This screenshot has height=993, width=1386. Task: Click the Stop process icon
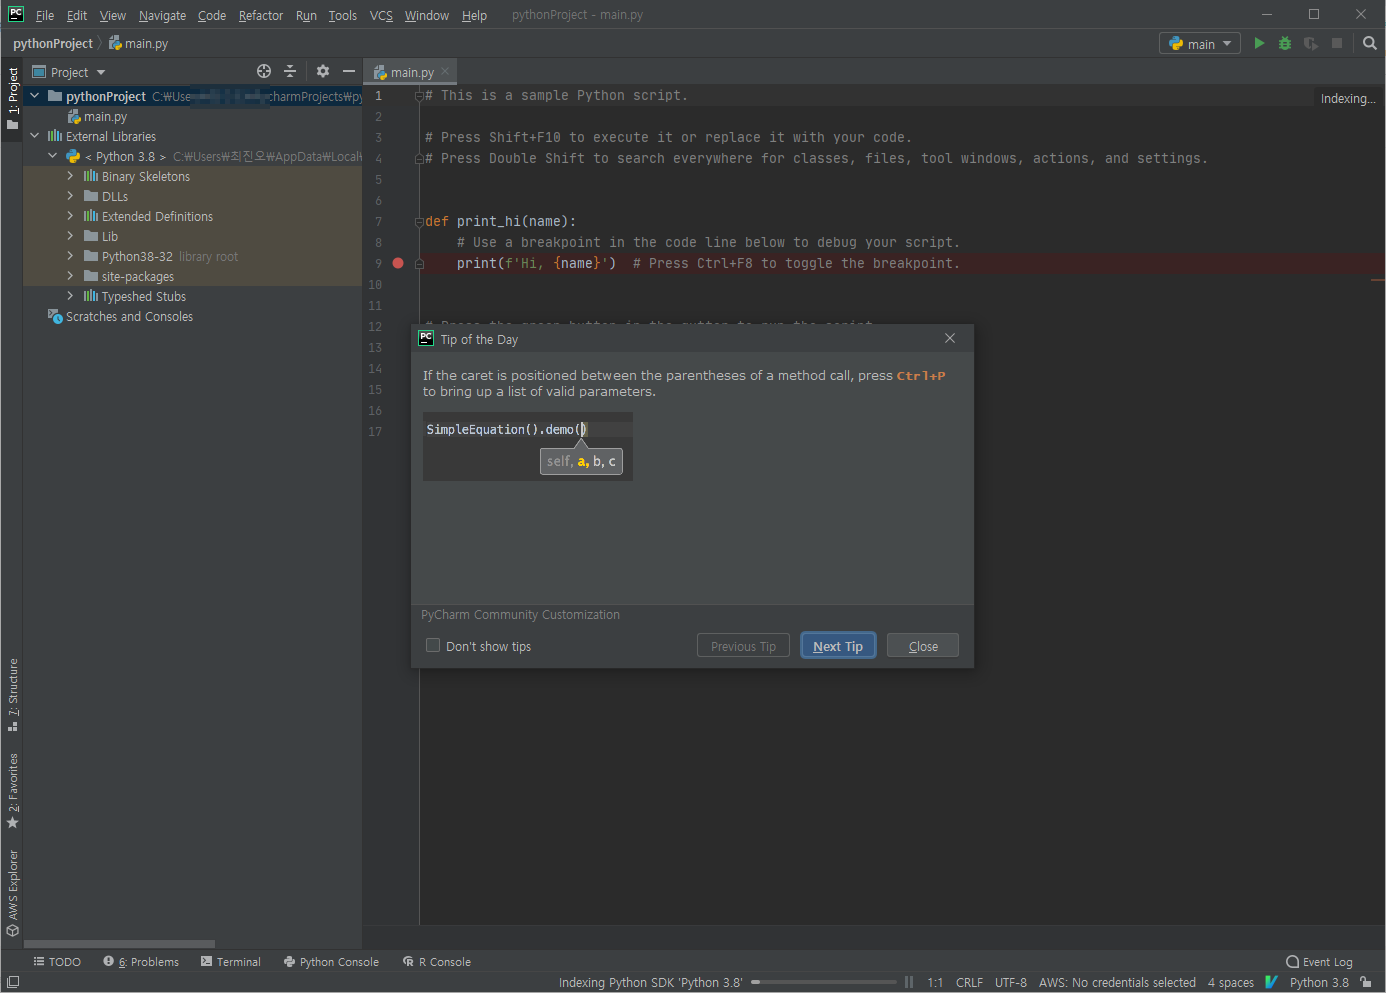point(1337,43)
